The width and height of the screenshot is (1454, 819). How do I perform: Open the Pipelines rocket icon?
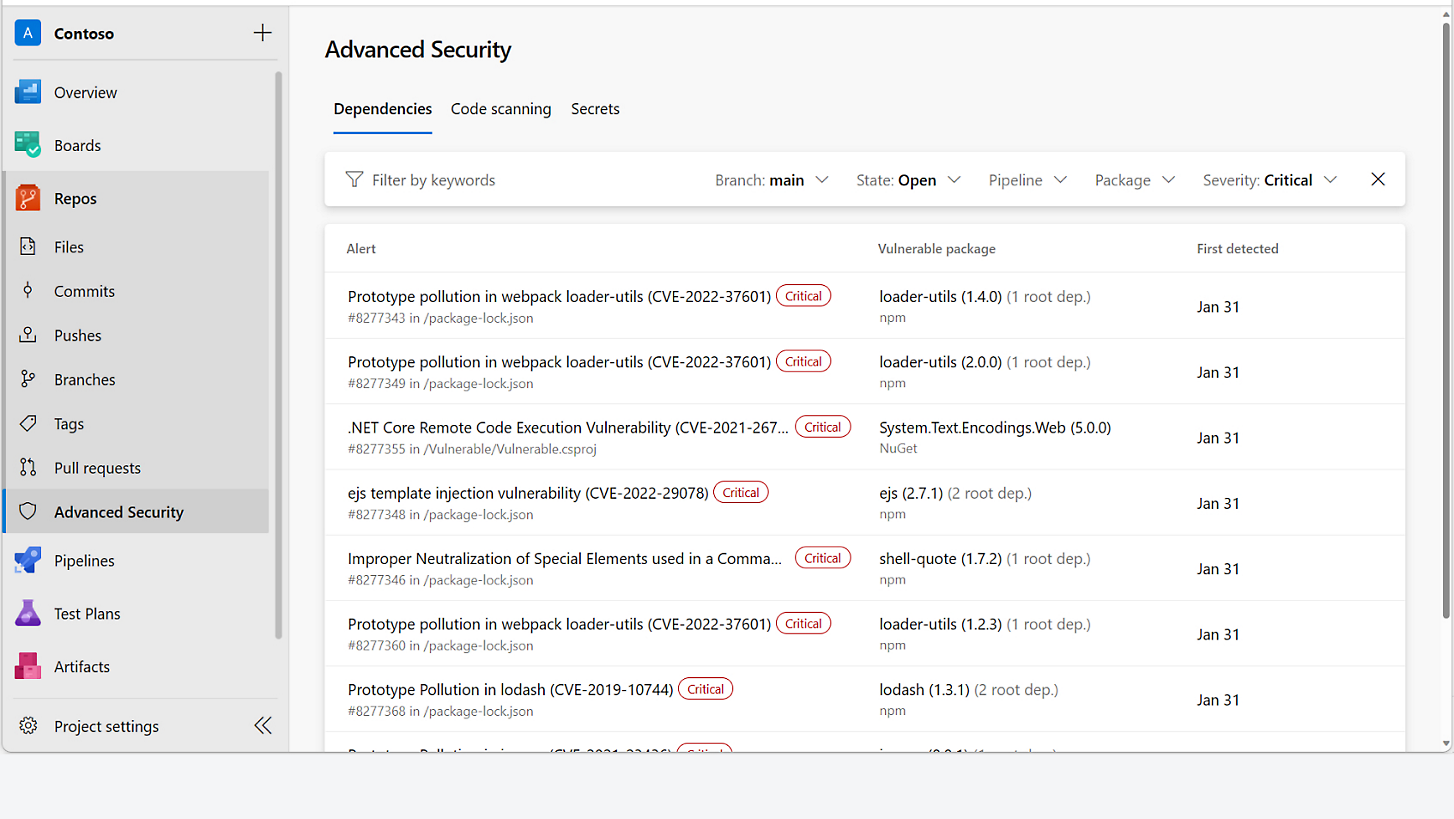point(28,560)
